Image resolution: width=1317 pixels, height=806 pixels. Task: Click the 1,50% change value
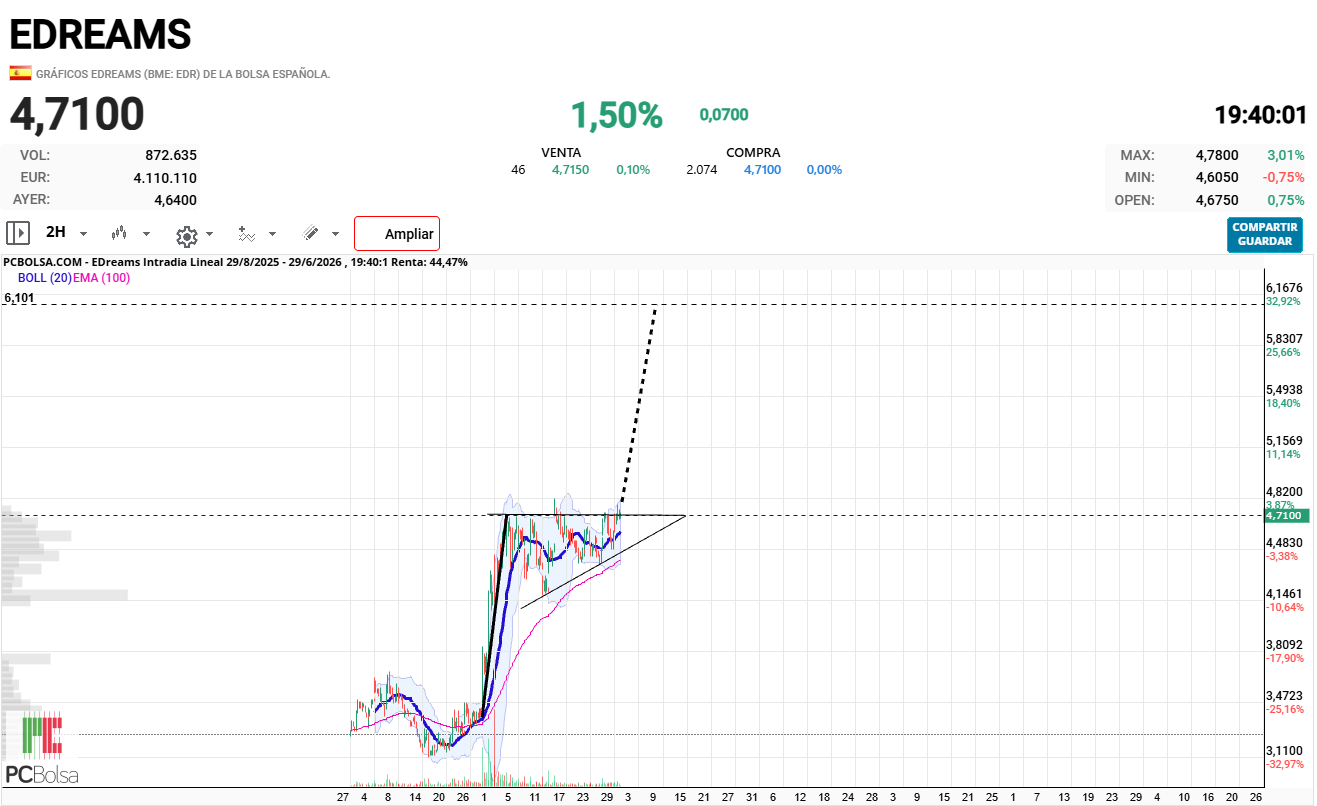[617, 115]
